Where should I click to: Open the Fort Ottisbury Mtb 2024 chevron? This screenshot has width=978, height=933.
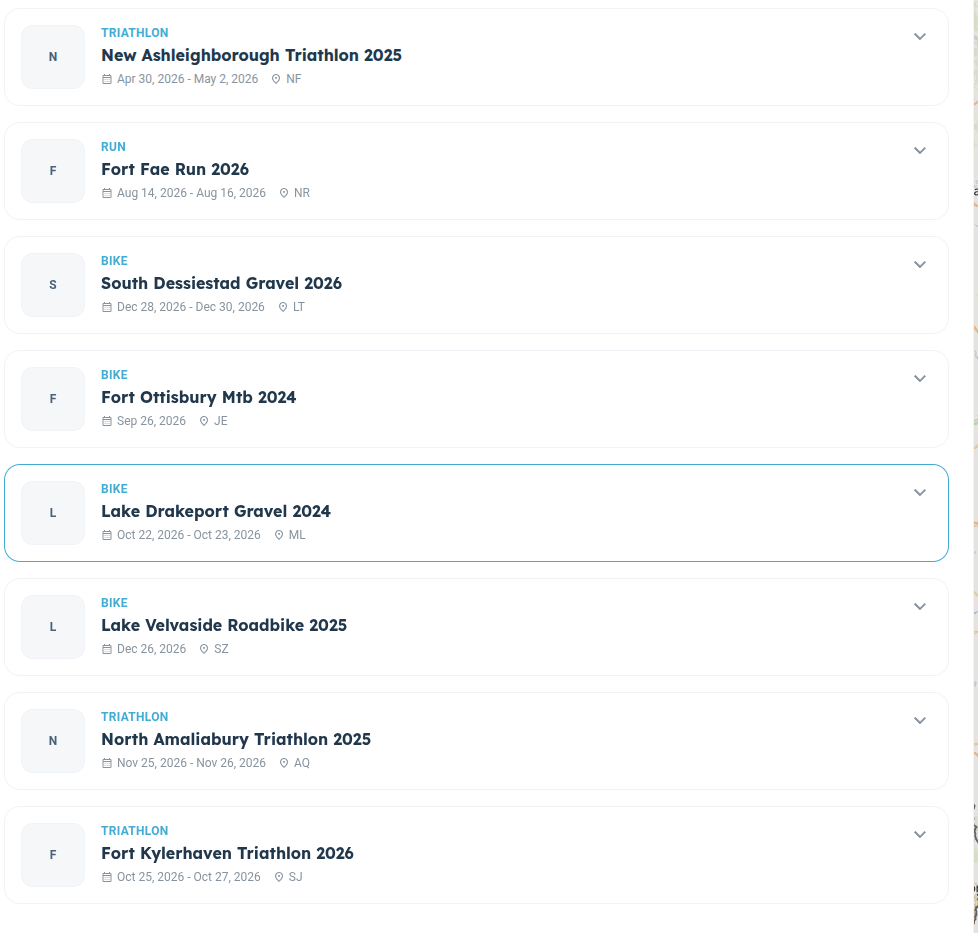pyautogui.click(x=919, y=379)
